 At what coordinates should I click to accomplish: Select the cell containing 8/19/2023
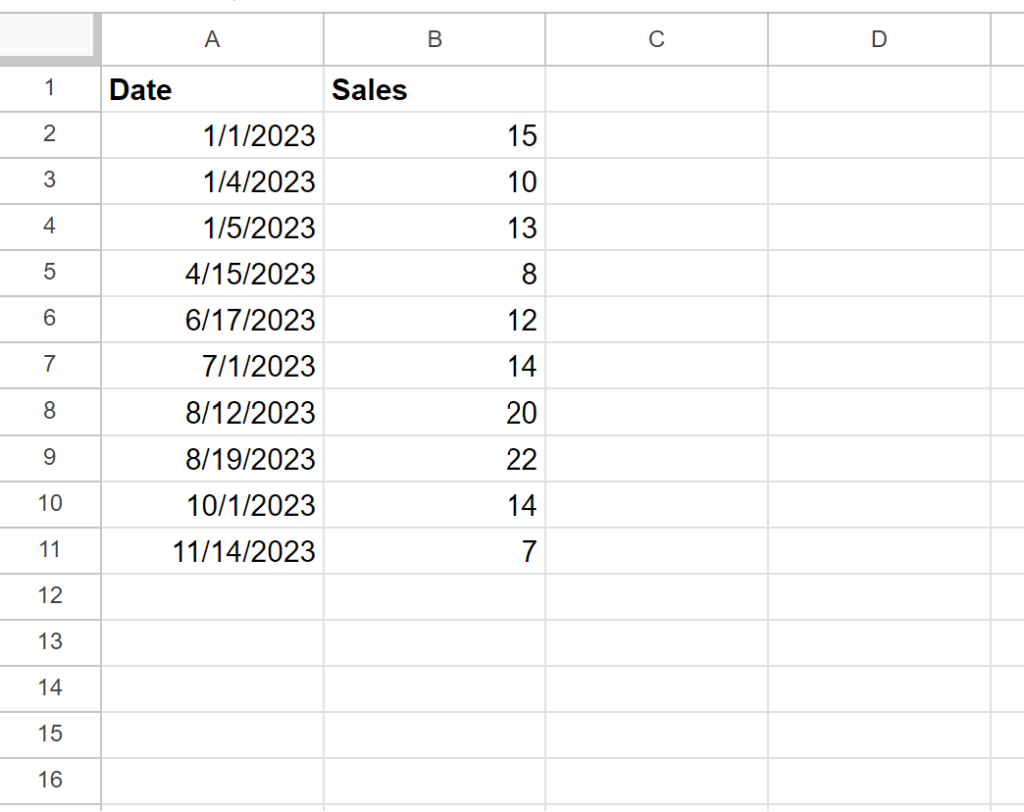click(x=212, y=459)
